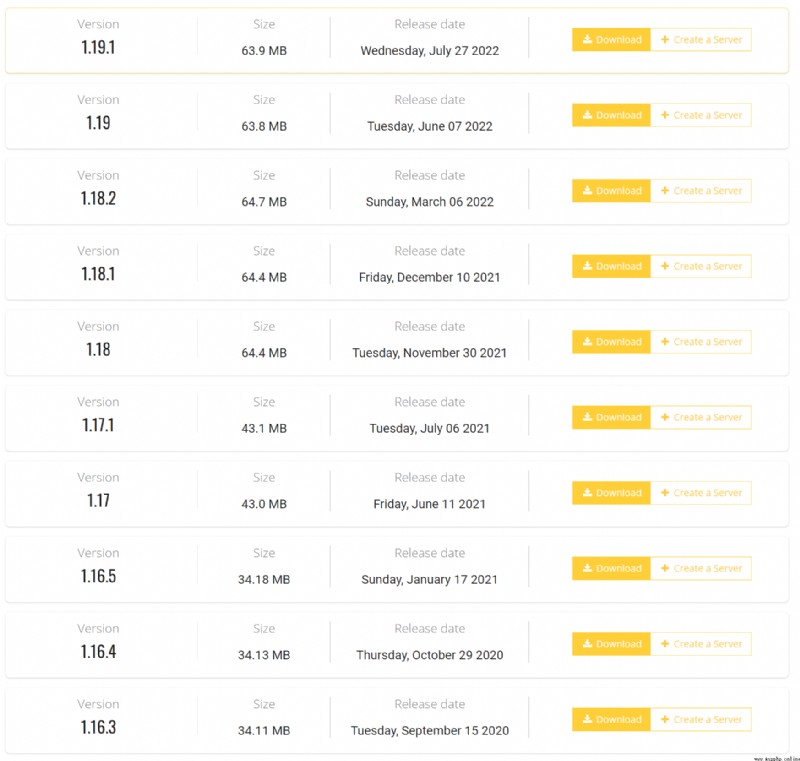The height and width of the screenshot is (761, 800).
Task: Create a Server for version 1.18.2
Action: 701,191
